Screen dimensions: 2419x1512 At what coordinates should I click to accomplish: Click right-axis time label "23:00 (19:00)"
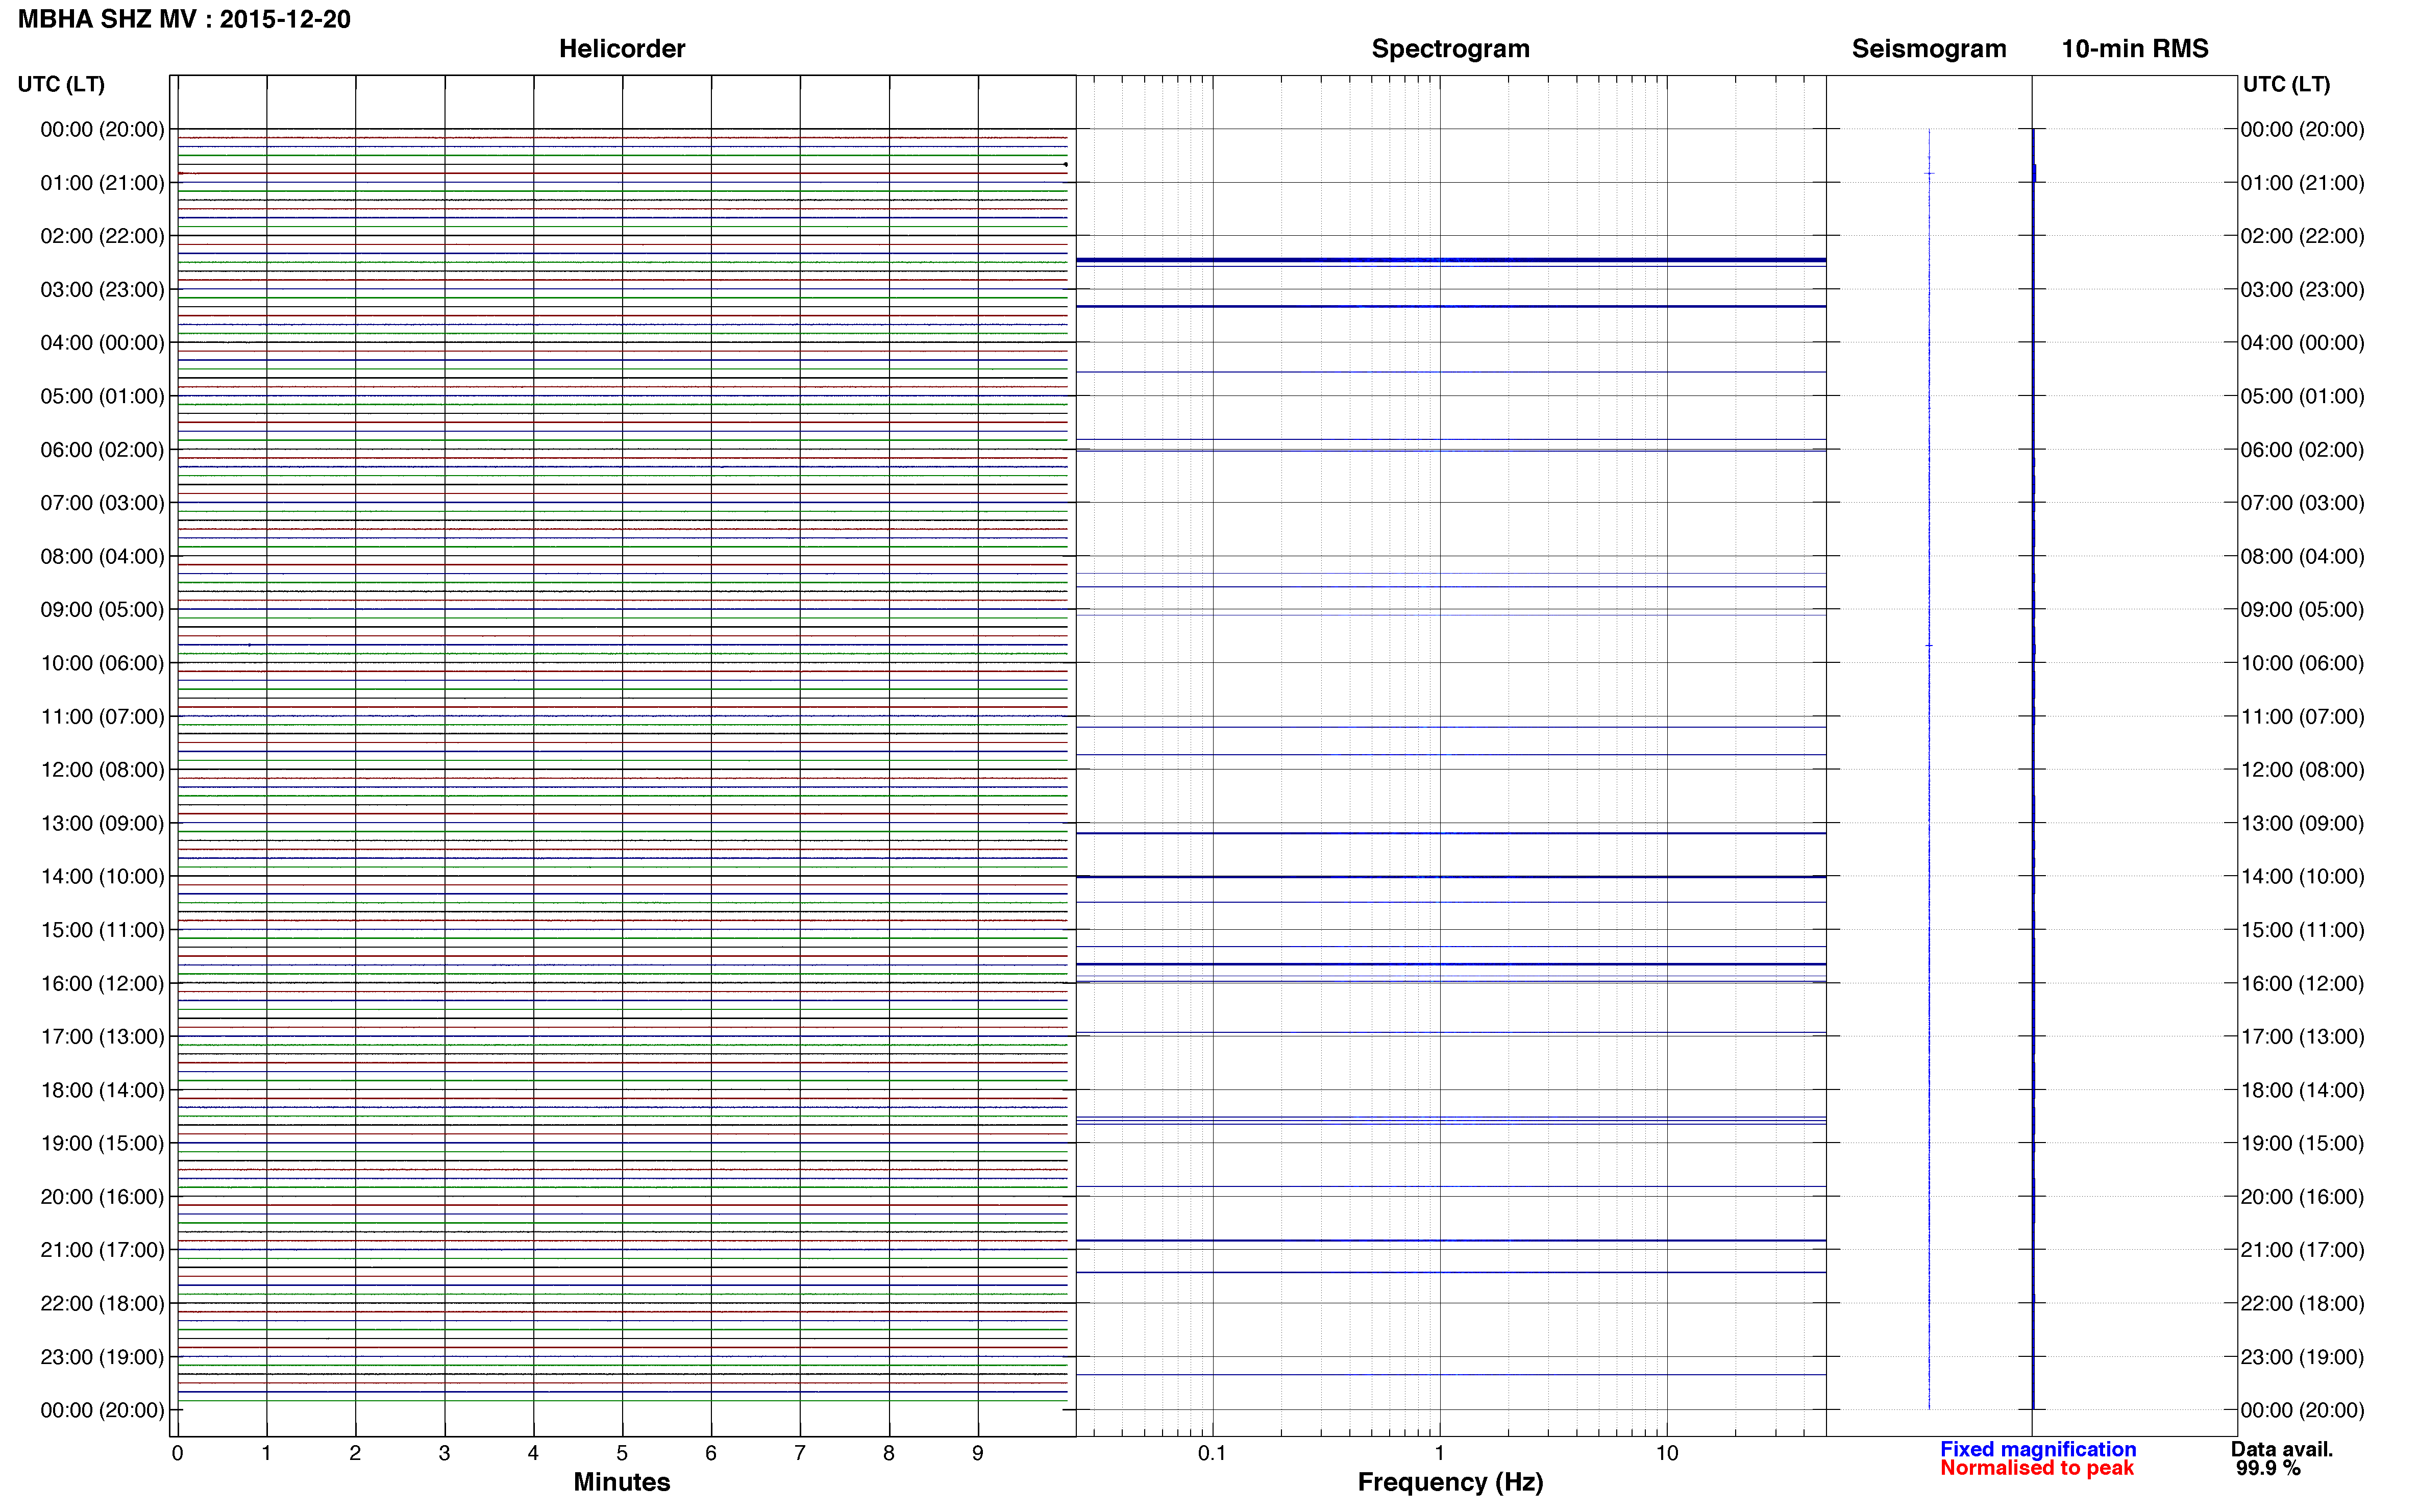pos(2303,1357)
